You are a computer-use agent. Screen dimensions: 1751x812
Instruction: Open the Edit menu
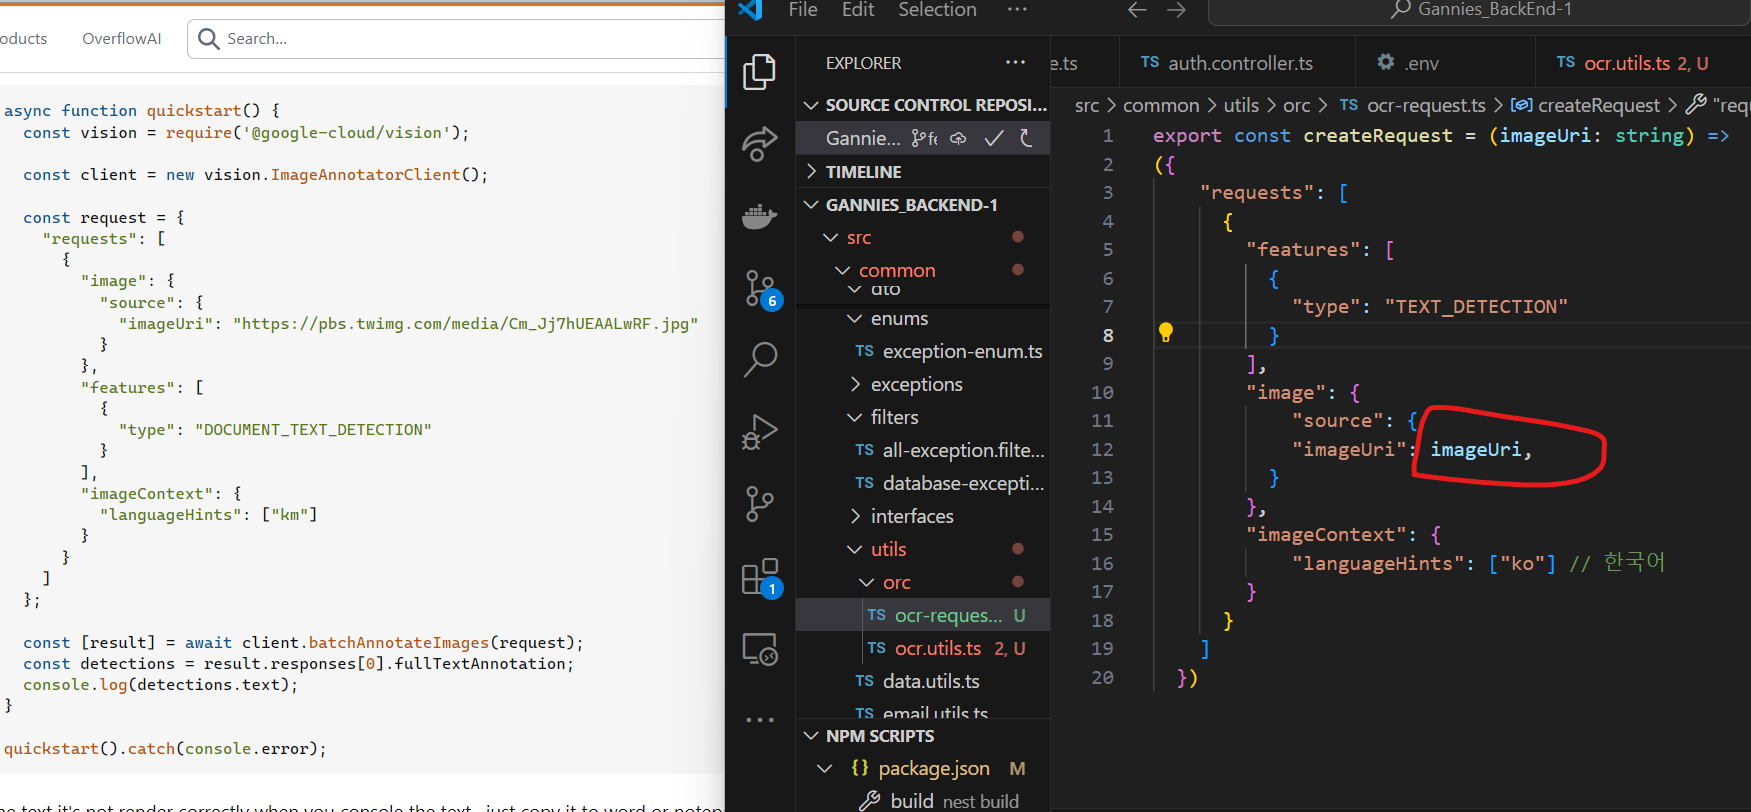pyautogui.click(x=858, y=10)
